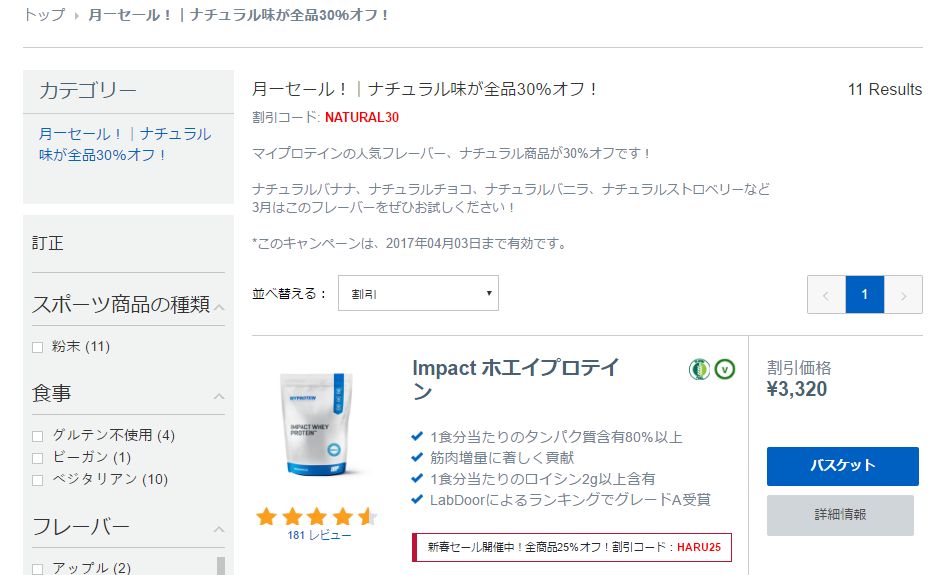The height and width of the screenshot is (575, 938).
Task: Go to トップ in the breadcrumb
Action: (x=44, y=14)
